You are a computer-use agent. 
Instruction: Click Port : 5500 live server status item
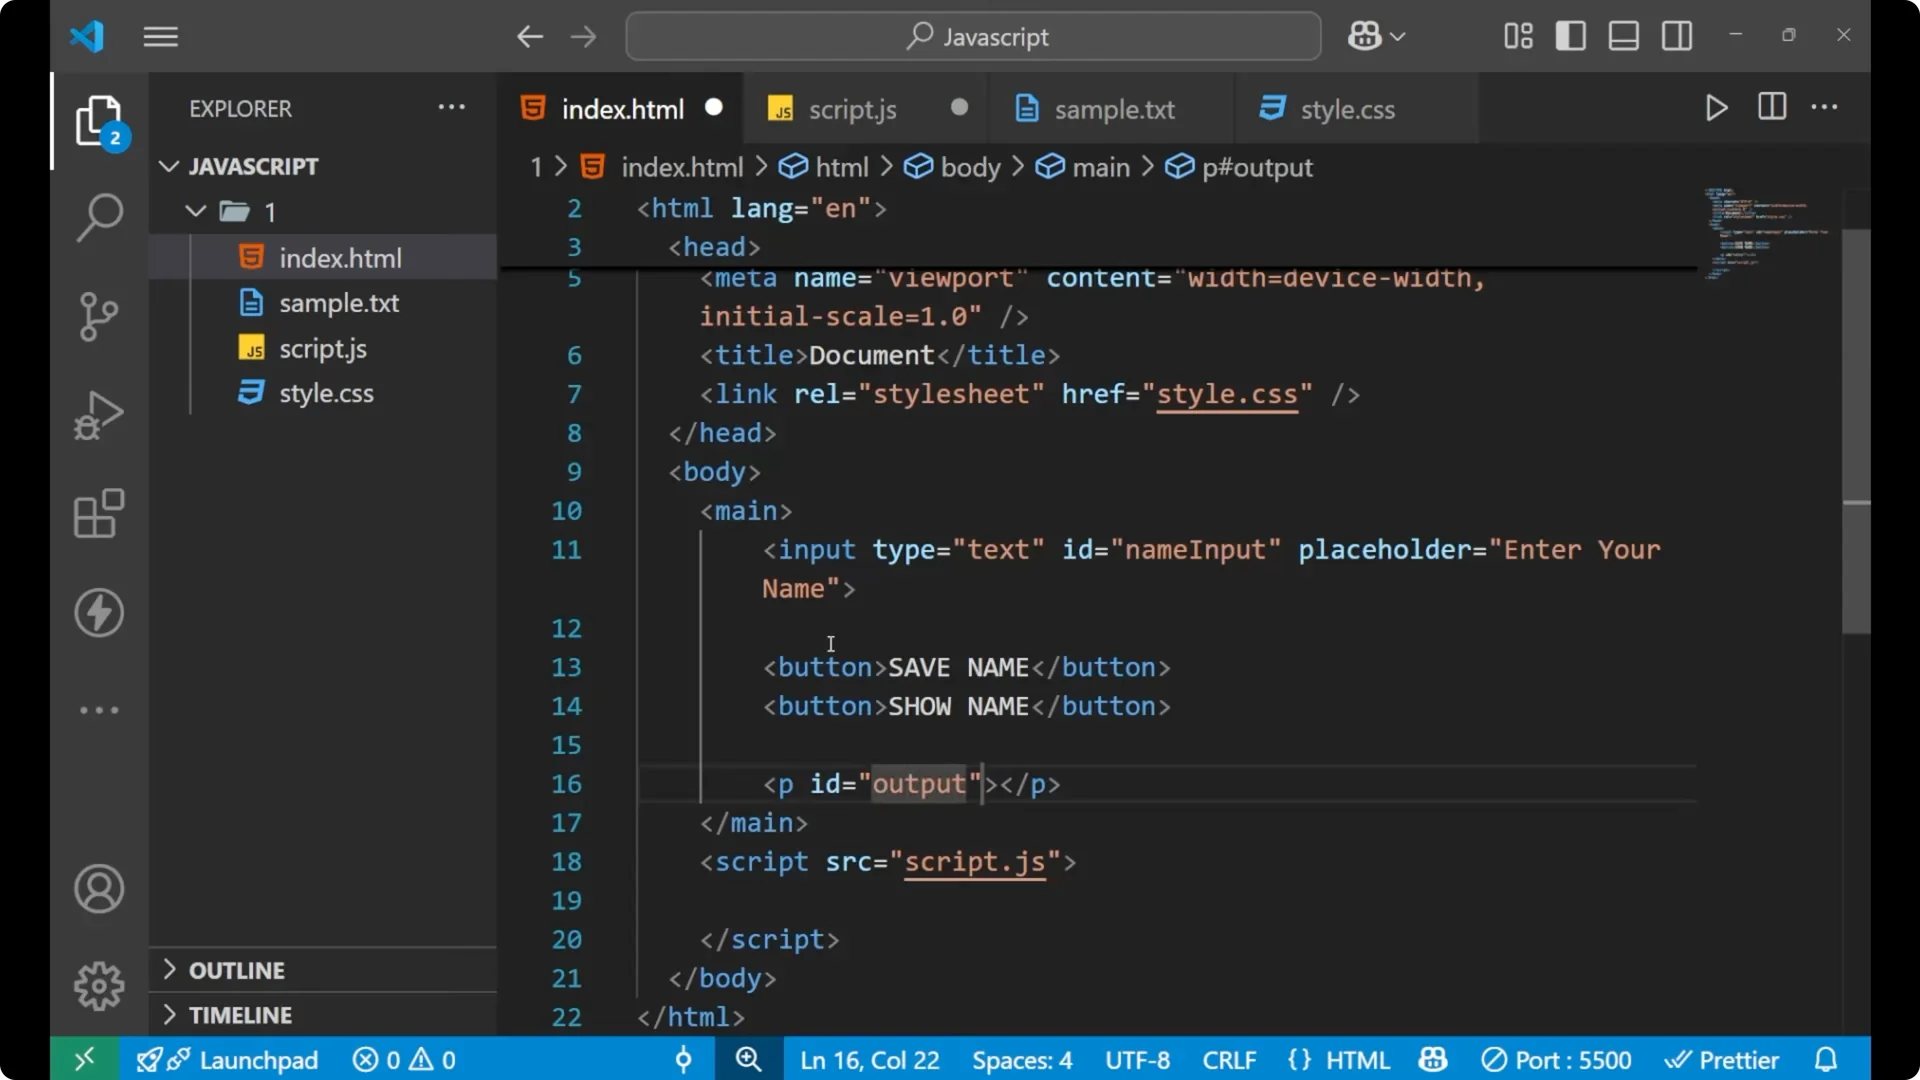1556,1059
